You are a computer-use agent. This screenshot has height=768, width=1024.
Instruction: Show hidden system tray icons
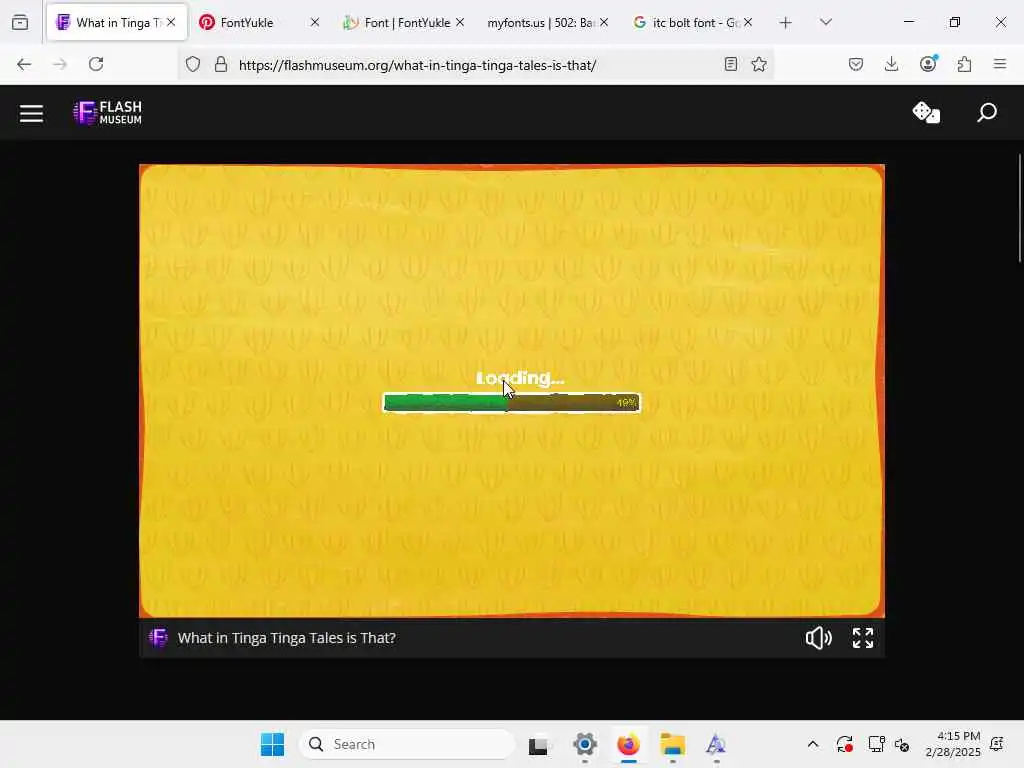click(812, 744)
